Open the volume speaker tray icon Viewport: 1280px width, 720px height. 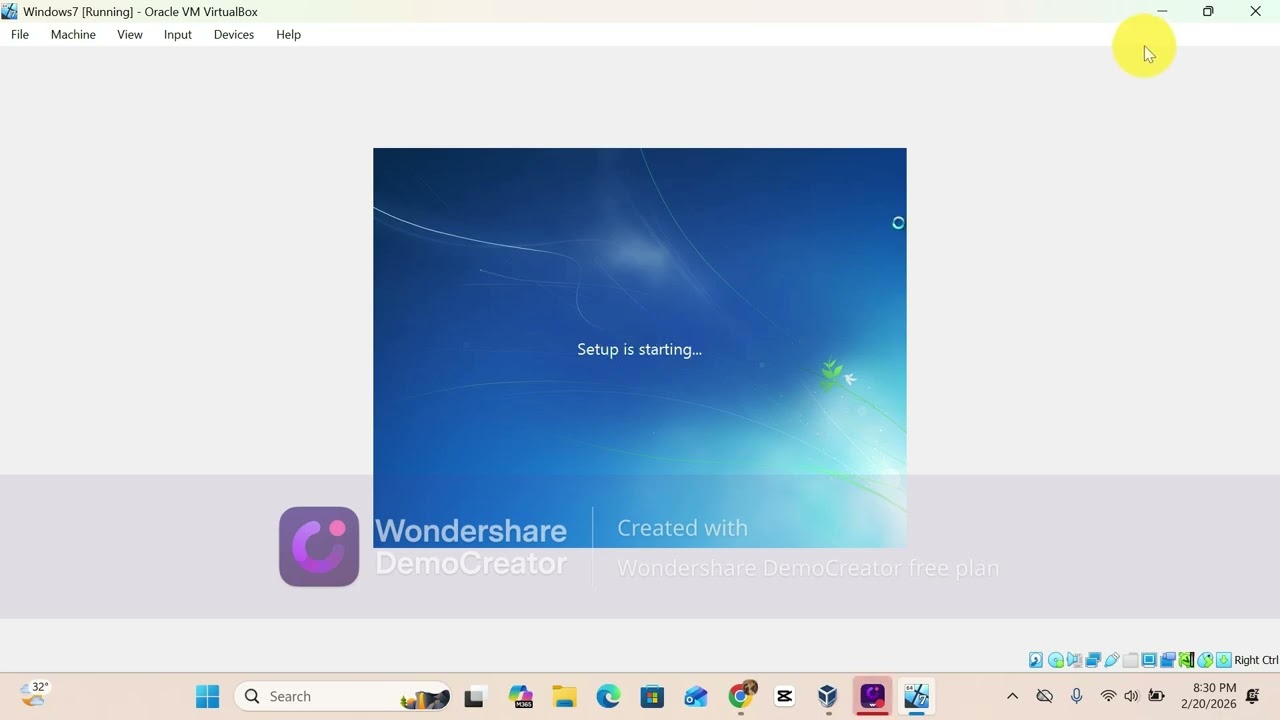(1131, 696)
